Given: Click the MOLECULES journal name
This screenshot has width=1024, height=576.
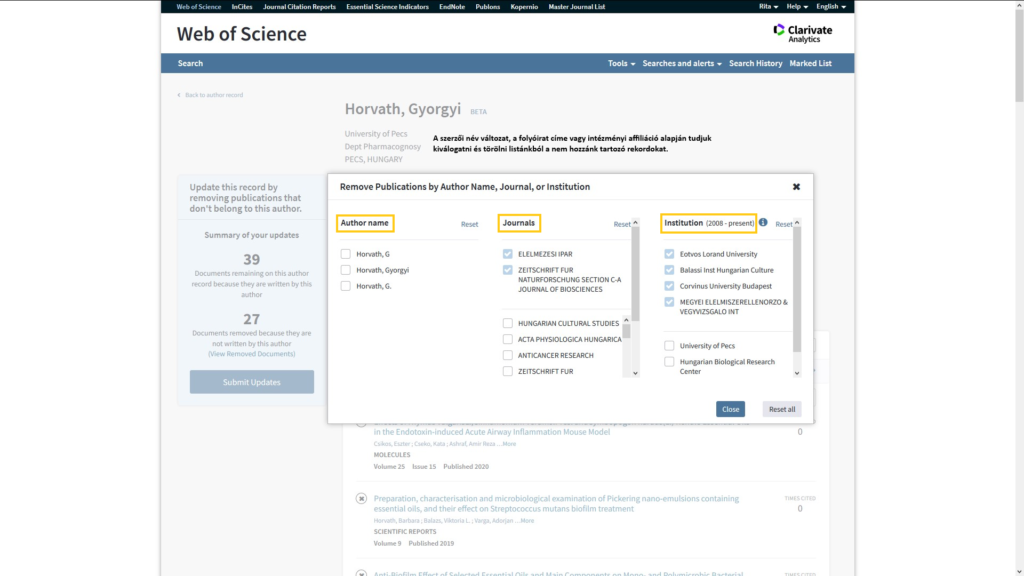Looking at the screenshot, I should tap(392, 455).
